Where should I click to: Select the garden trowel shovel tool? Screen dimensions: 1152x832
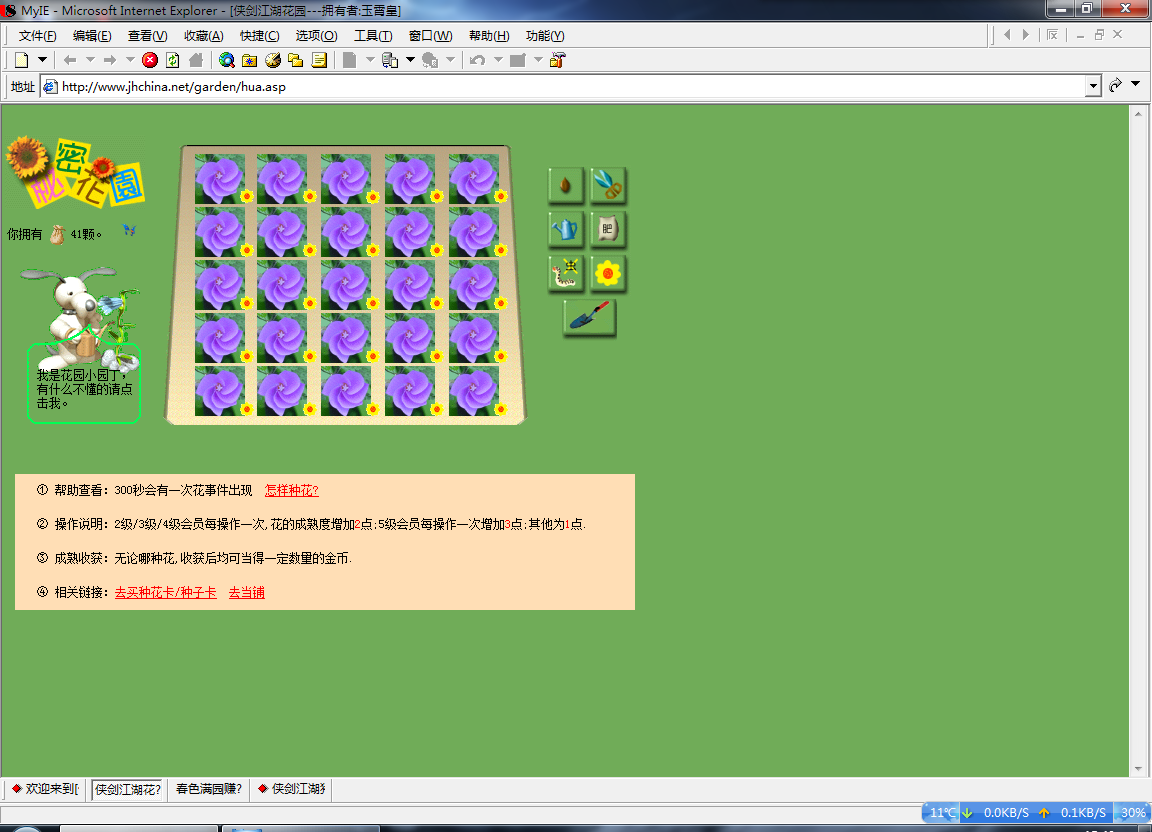pyautogui.click(x=589, y=317)
